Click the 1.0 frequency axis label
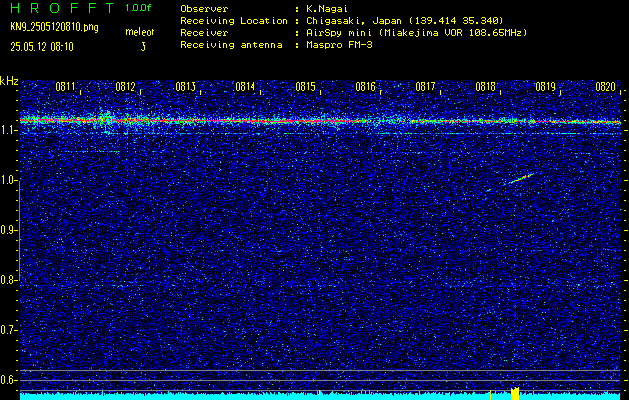 pos(9,180)
